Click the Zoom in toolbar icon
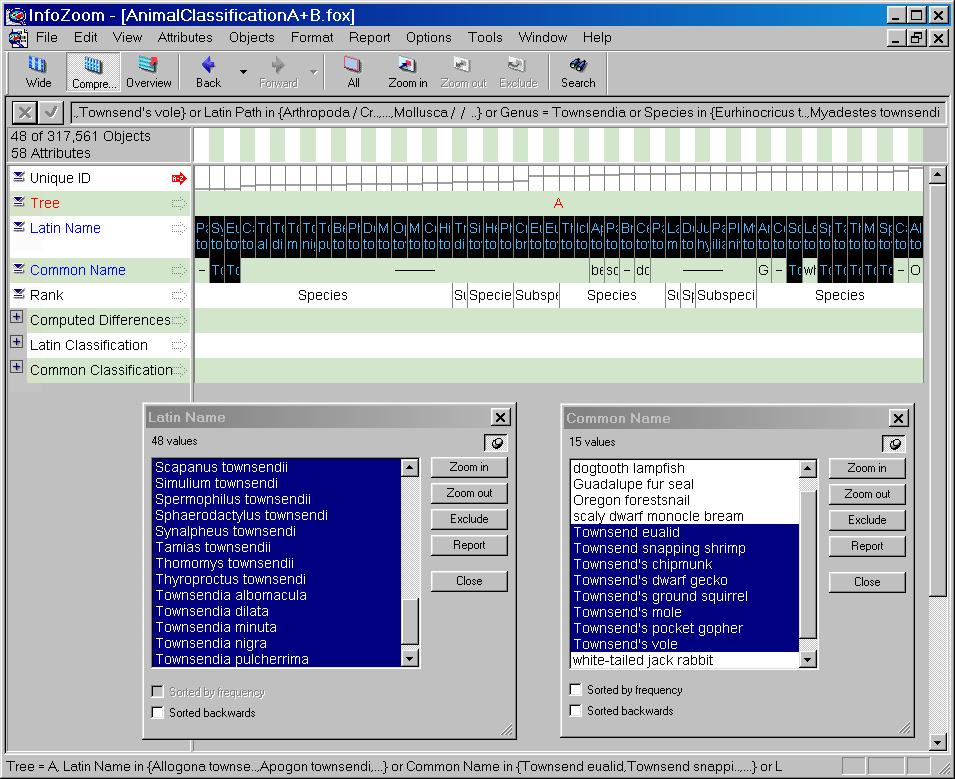 [x=407, y=71]
